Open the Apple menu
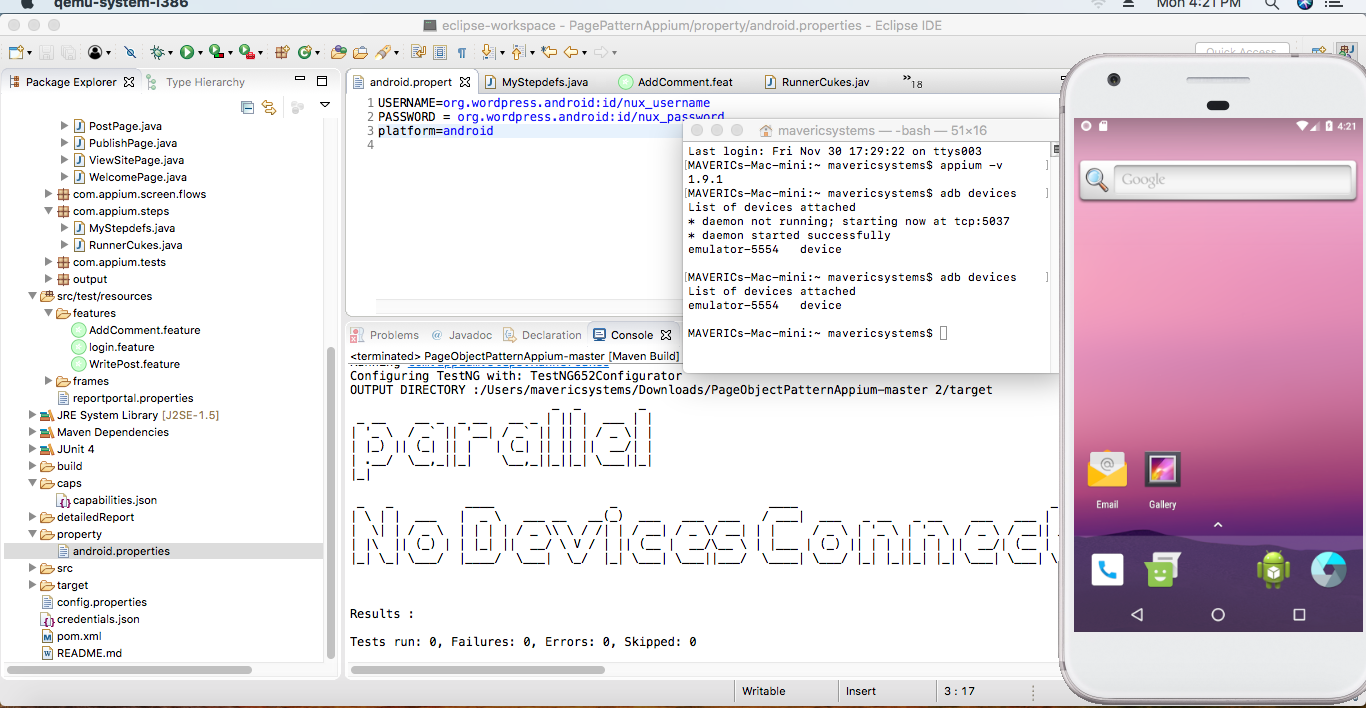 (26, 4)
